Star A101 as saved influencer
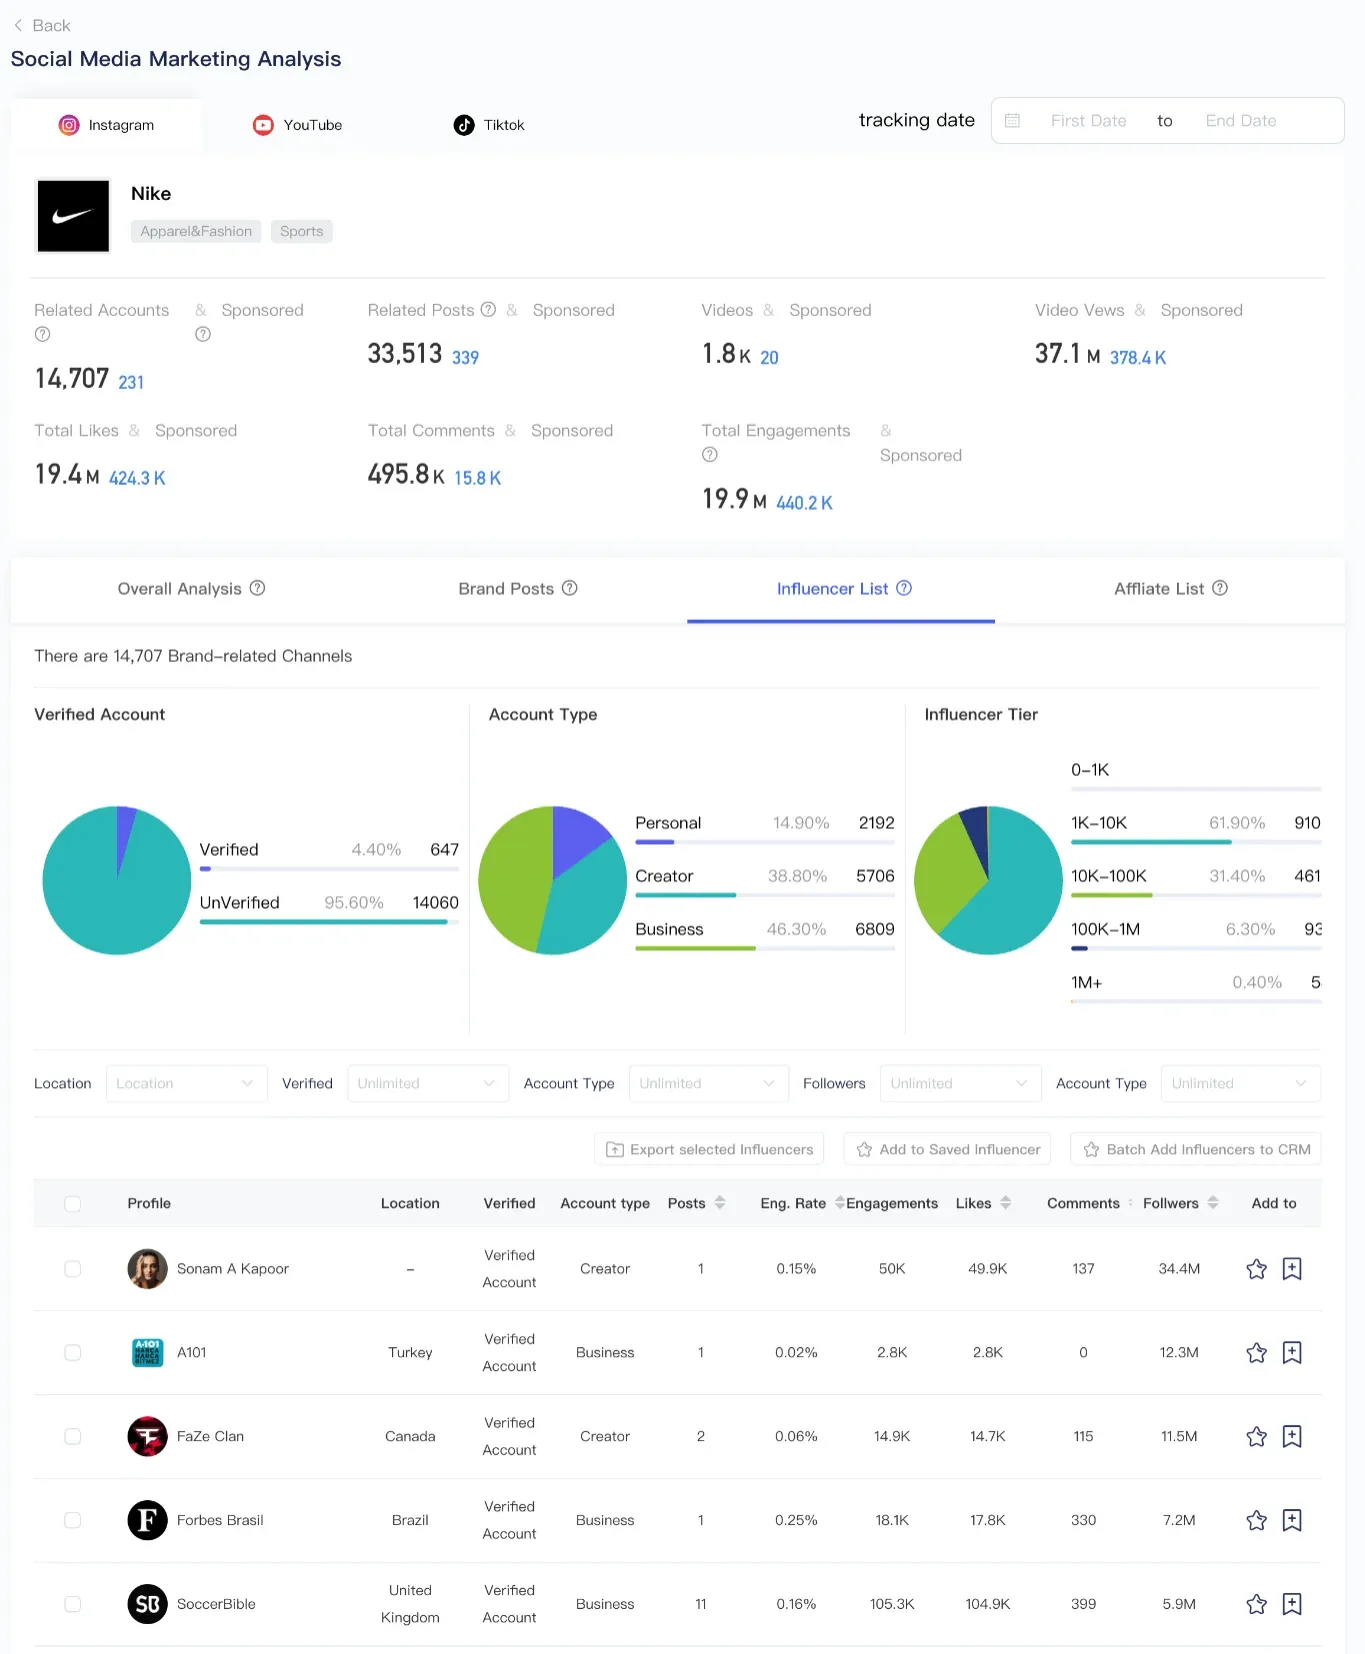Image resolution: width=1365 pixels, height=1654 pixels. click(1257, 1353)
